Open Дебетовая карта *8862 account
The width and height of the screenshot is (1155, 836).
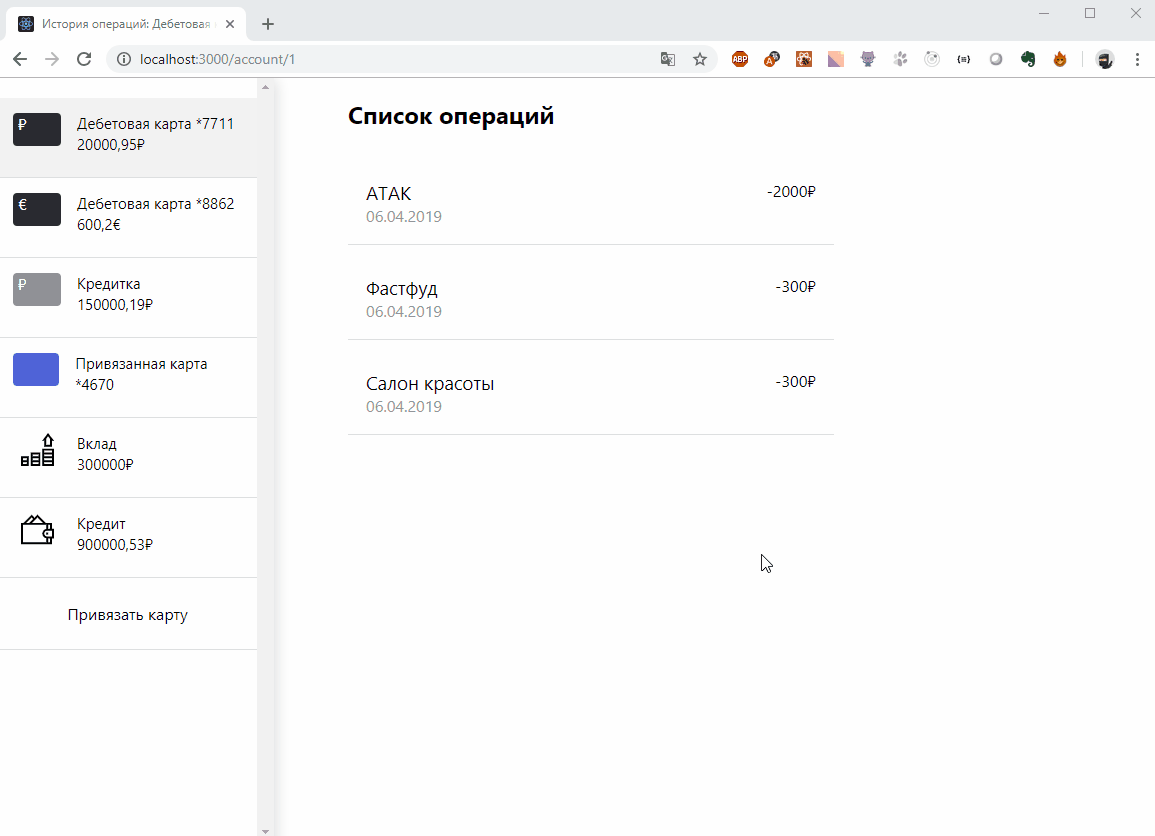pyautogui.click(x=128, y=218)
